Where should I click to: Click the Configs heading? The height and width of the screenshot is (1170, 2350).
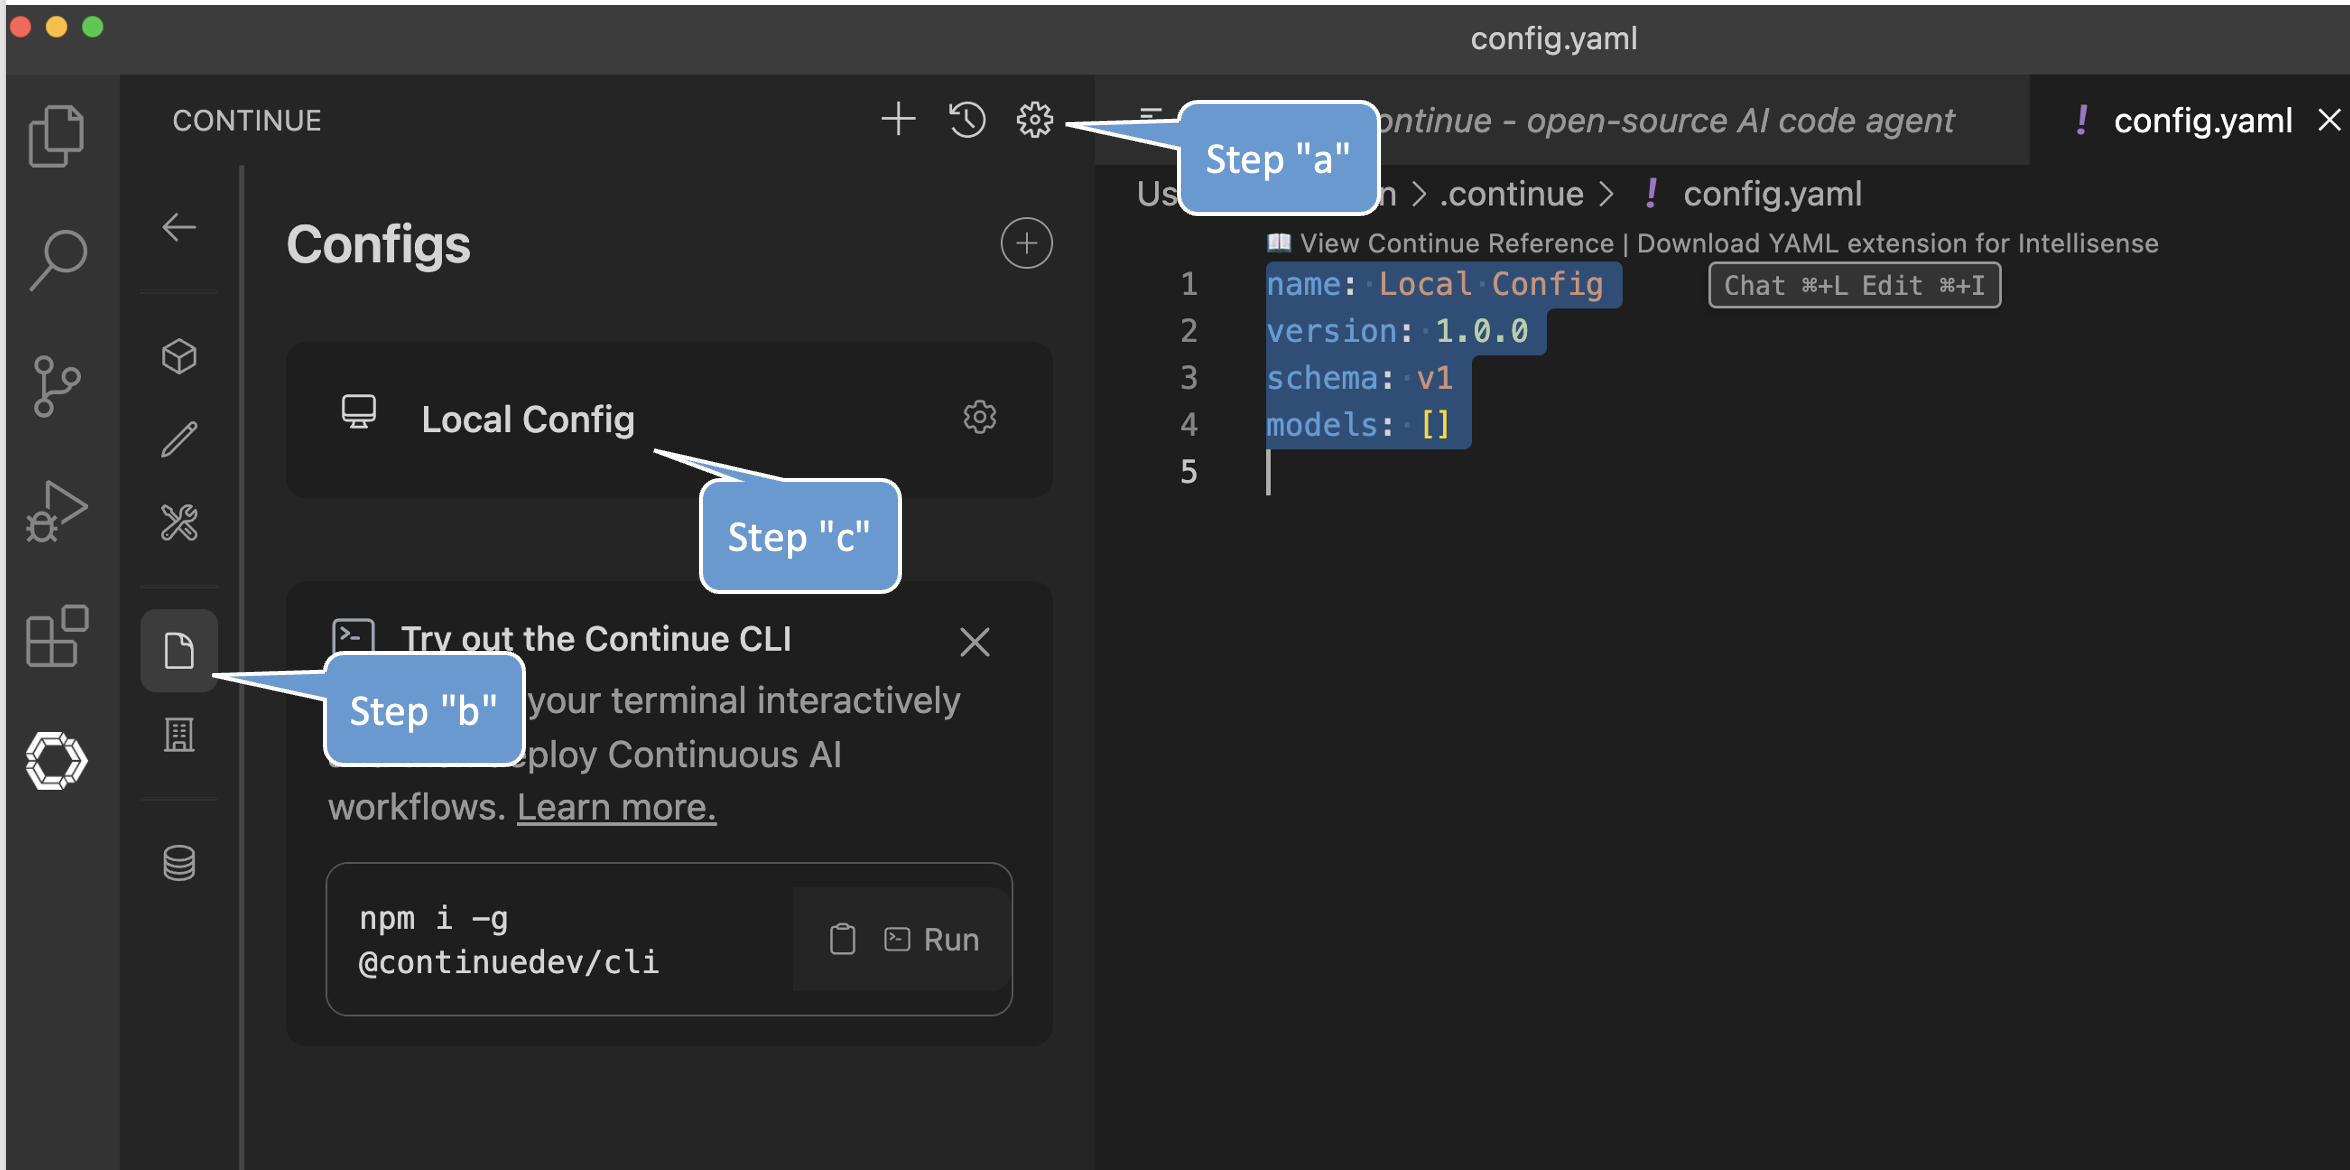378,244
